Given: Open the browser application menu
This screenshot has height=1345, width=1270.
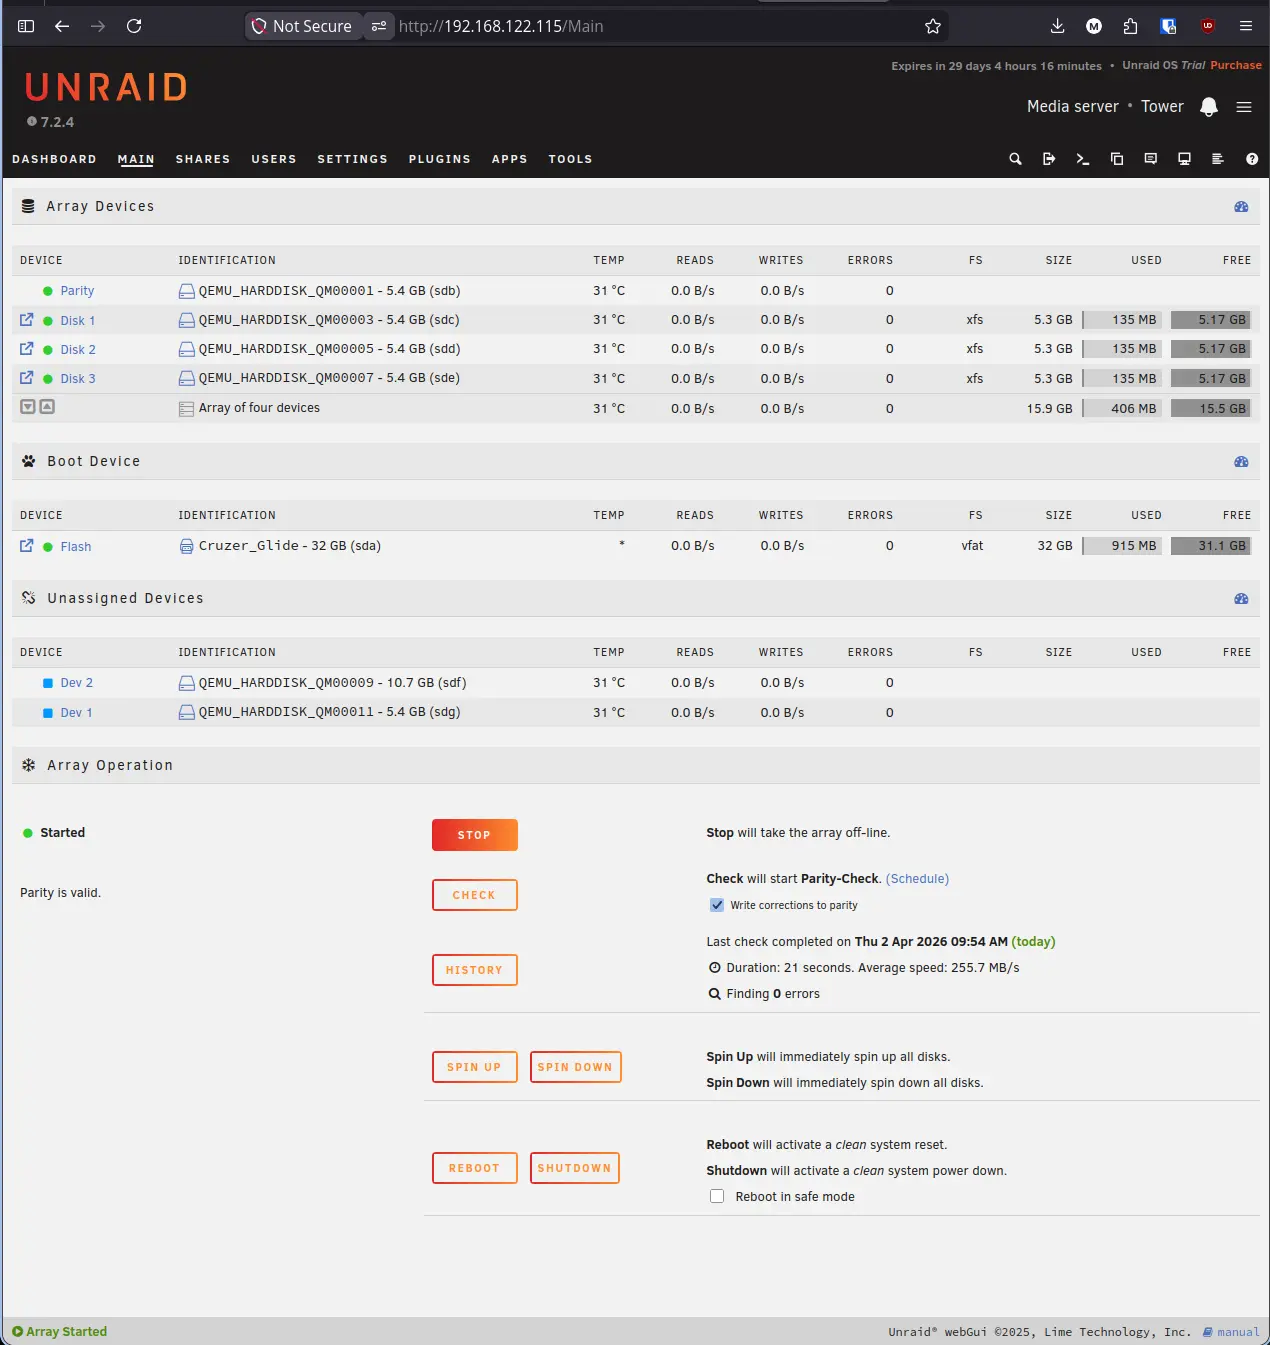Looking at the screenshot, I should [1246, 26].
